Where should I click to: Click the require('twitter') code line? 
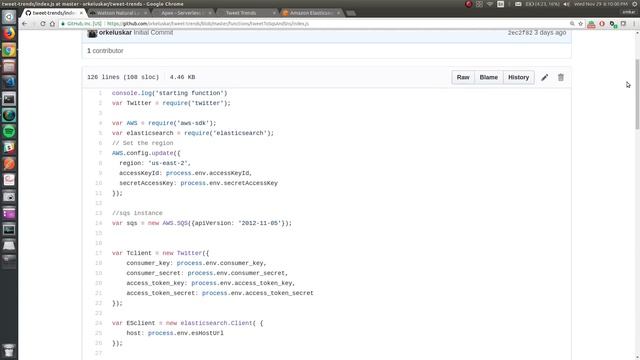171,103
